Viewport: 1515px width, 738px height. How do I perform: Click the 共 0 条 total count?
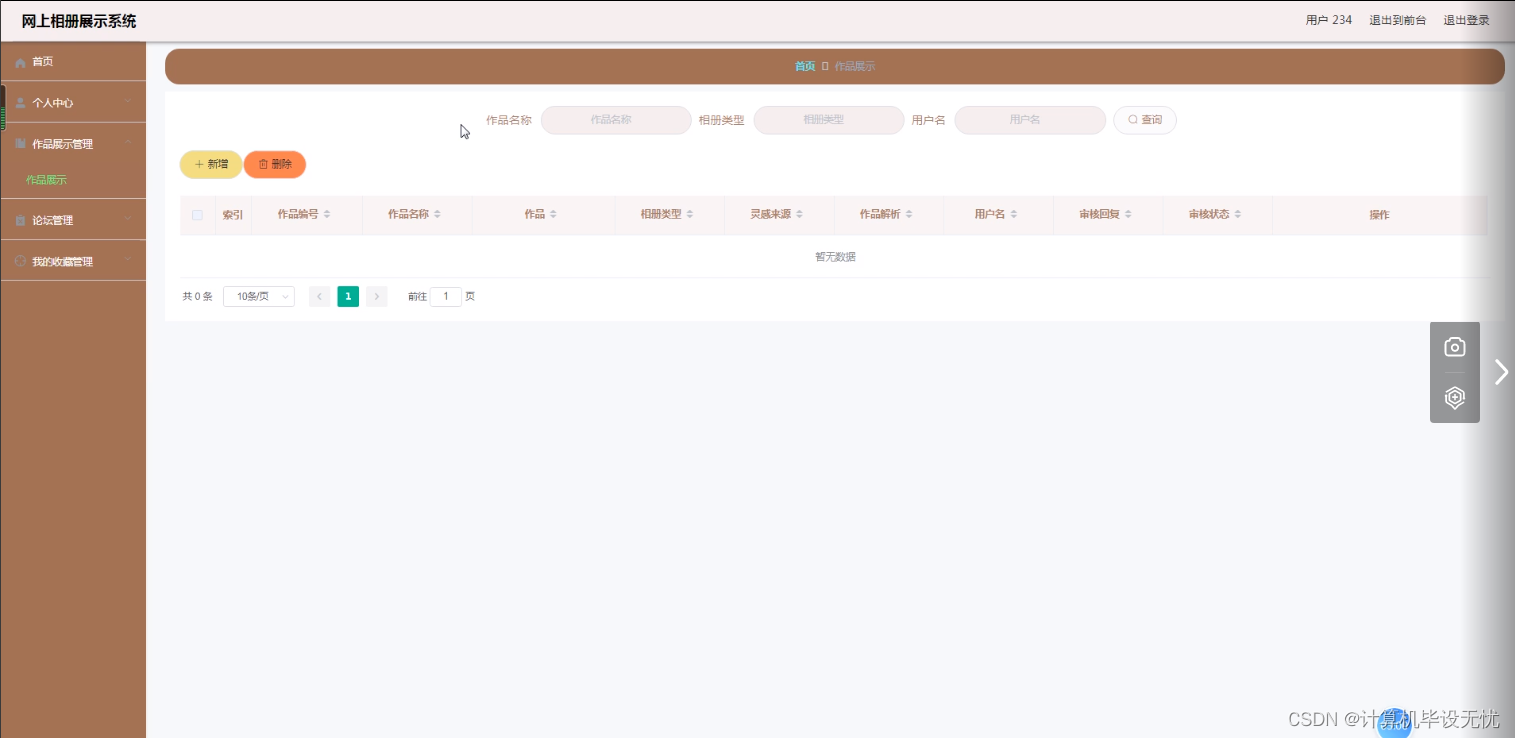coord(198,297)
